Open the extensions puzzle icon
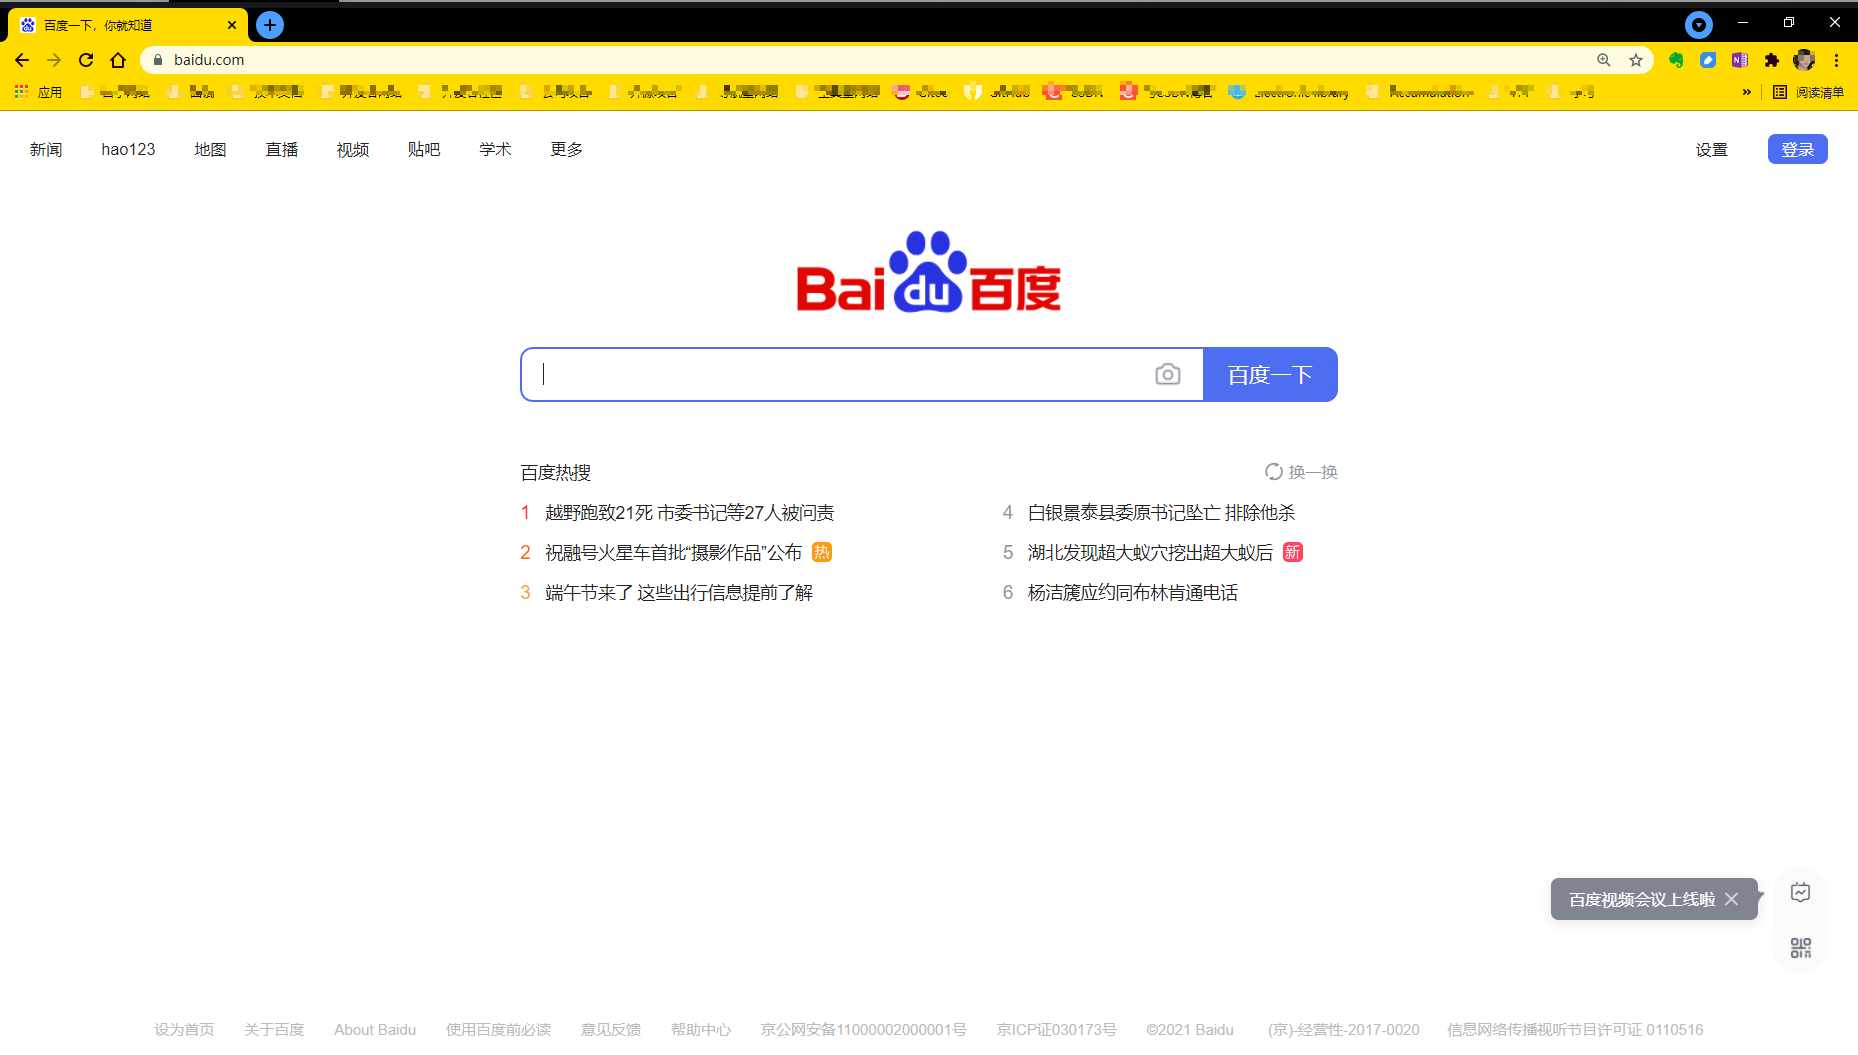 (x=1772, y=60)
